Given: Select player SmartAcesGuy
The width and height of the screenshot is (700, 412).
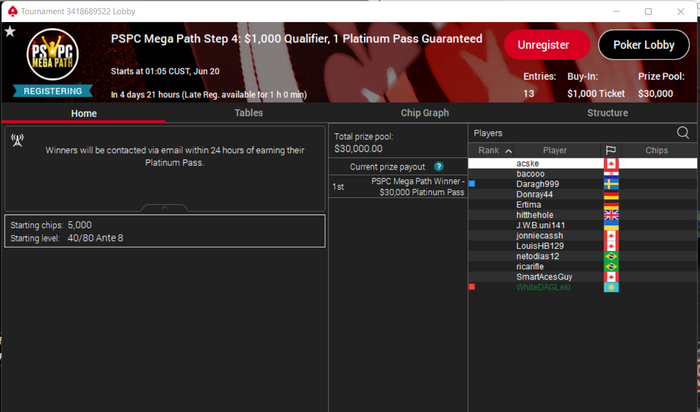Looking at the screenshot, I should point(544,277).
